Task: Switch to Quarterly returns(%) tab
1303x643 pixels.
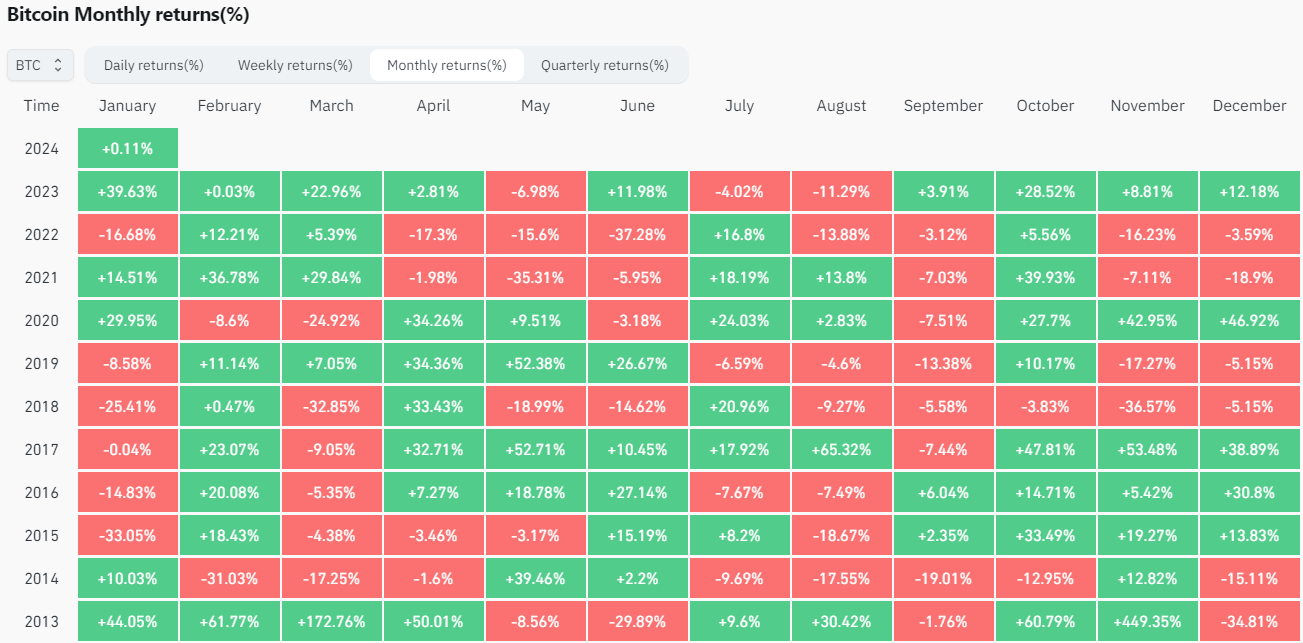Action: 605,65
